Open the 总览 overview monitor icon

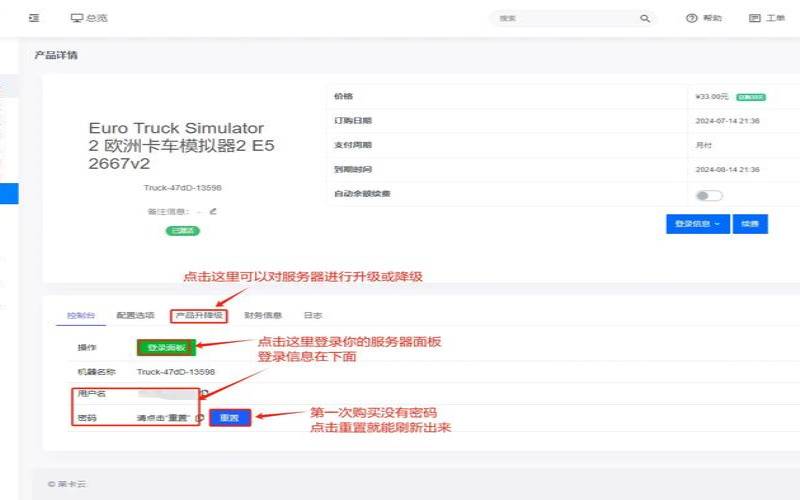[77, 18]
